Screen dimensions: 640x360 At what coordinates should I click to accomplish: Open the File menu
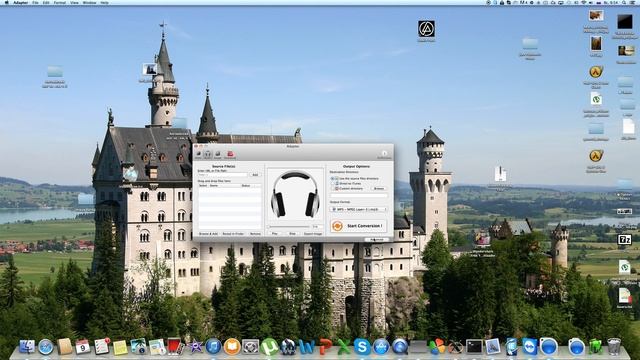point(35,2)
